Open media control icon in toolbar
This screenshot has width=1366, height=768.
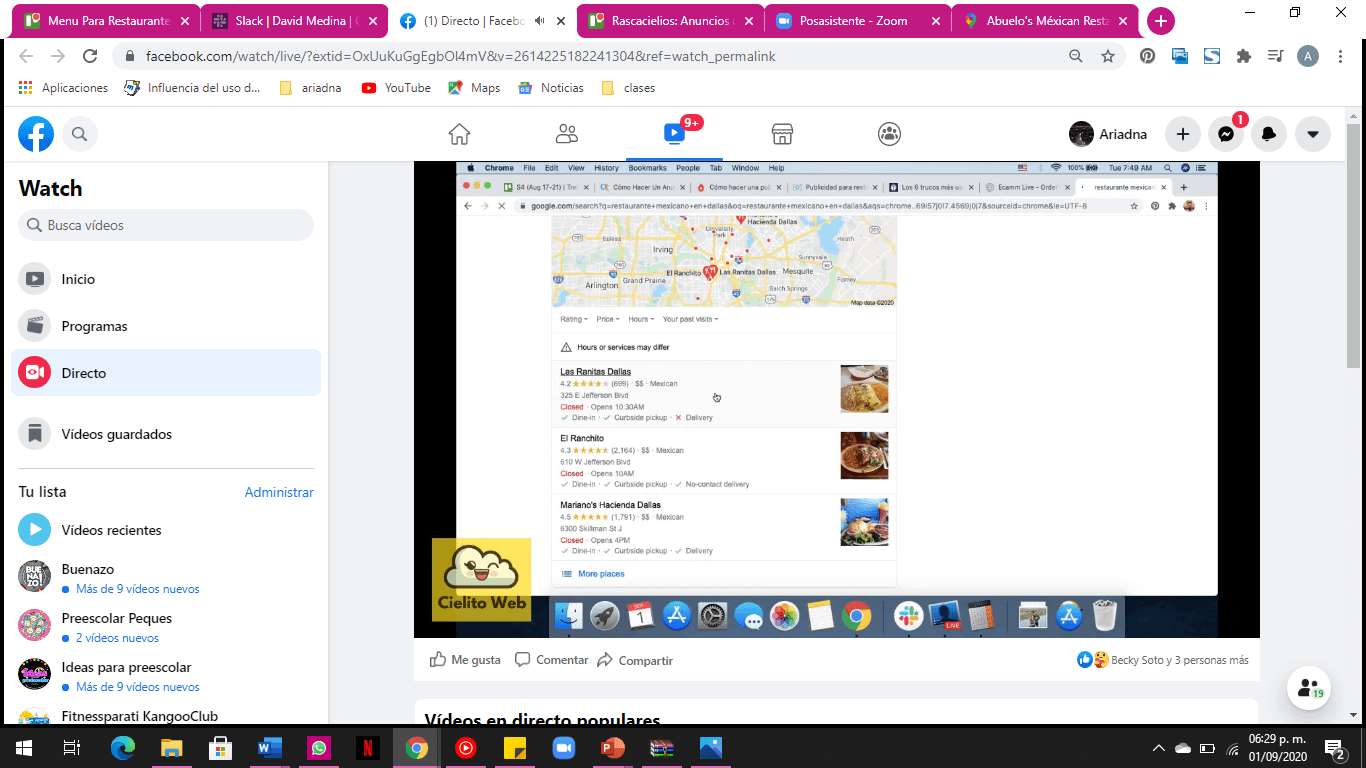coord(1276,57)
